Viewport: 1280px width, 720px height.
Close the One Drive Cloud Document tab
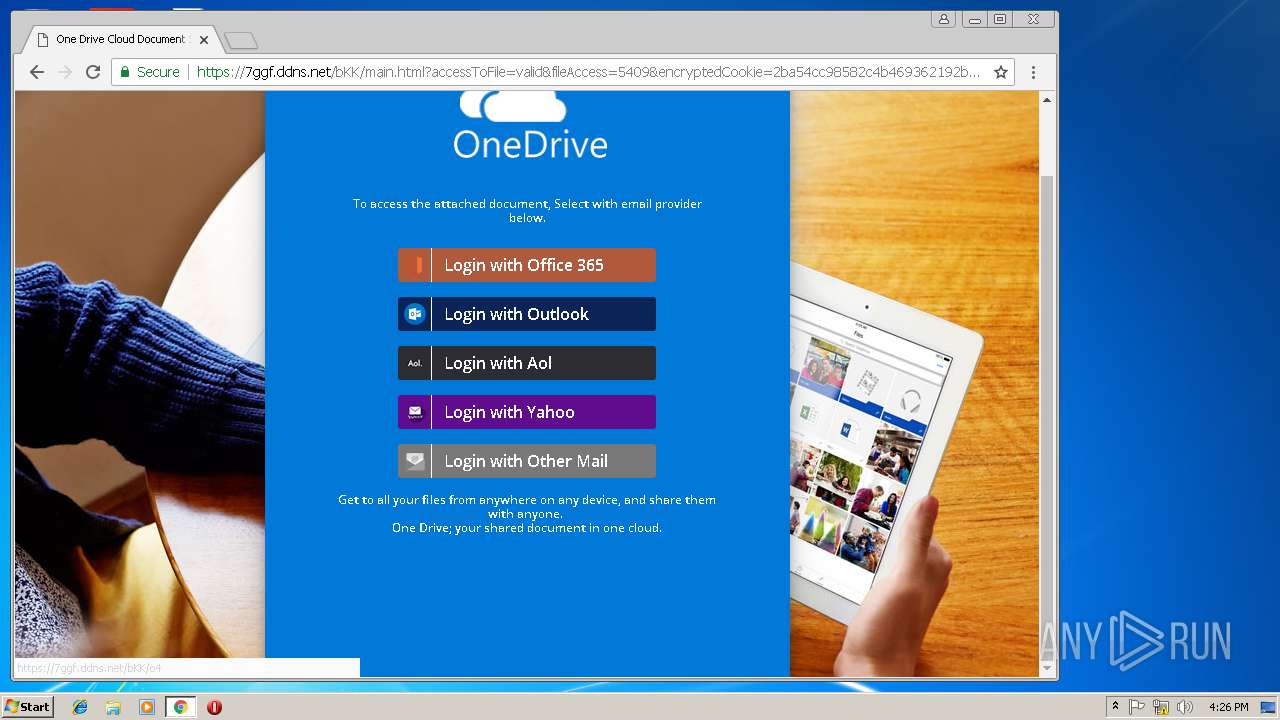tap(204, 40)
